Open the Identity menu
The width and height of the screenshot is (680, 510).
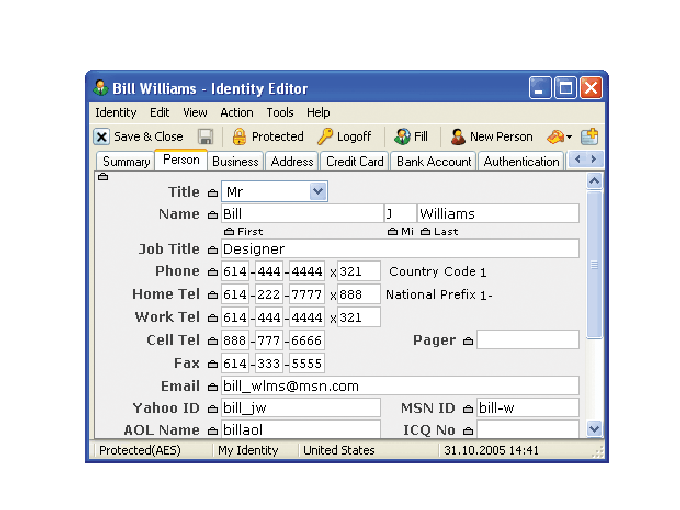coord(115,113)
